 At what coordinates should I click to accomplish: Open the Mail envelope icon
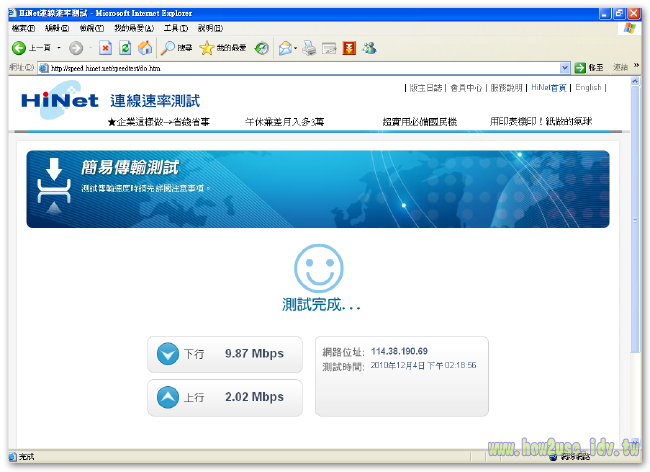point(285,48)
